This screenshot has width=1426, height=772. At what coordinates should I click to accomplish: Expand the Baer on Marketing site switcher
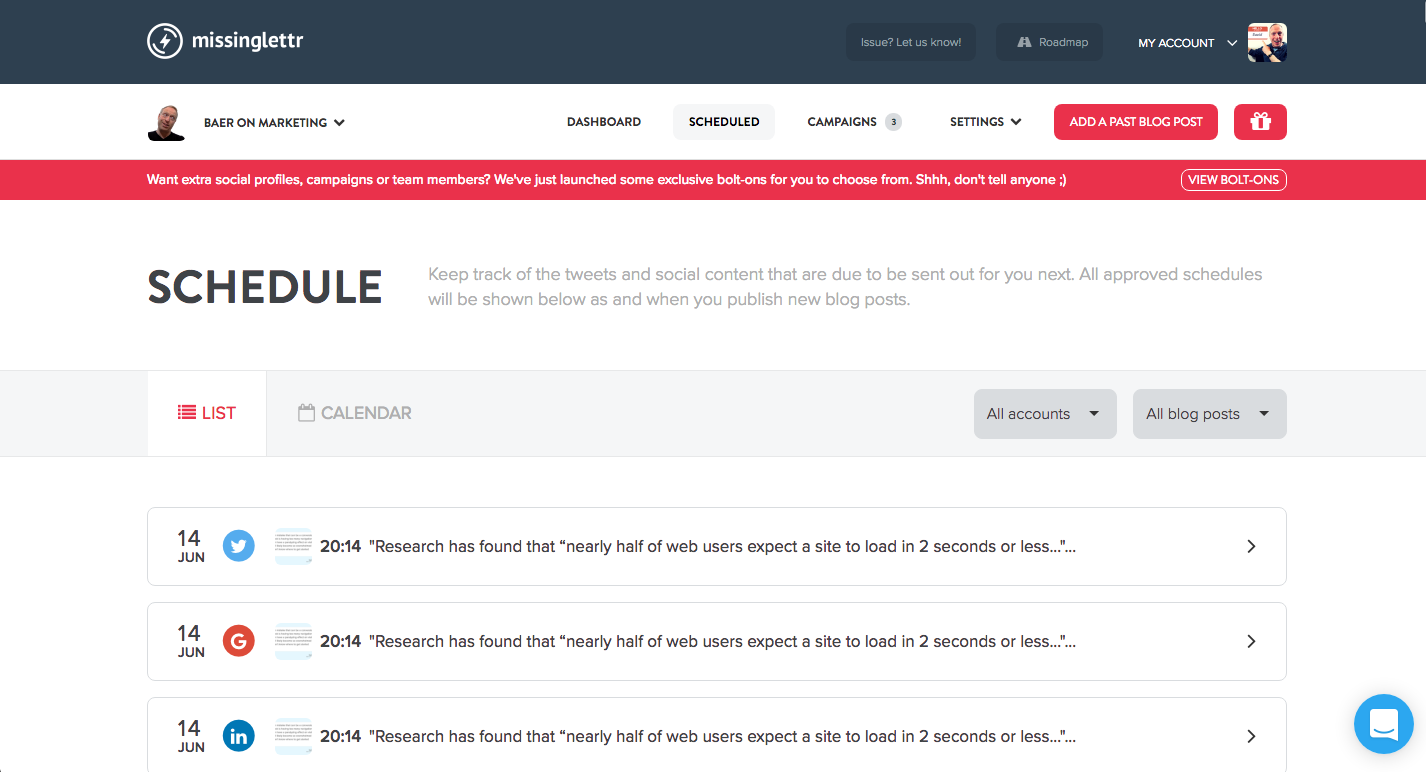click(274, 123)
